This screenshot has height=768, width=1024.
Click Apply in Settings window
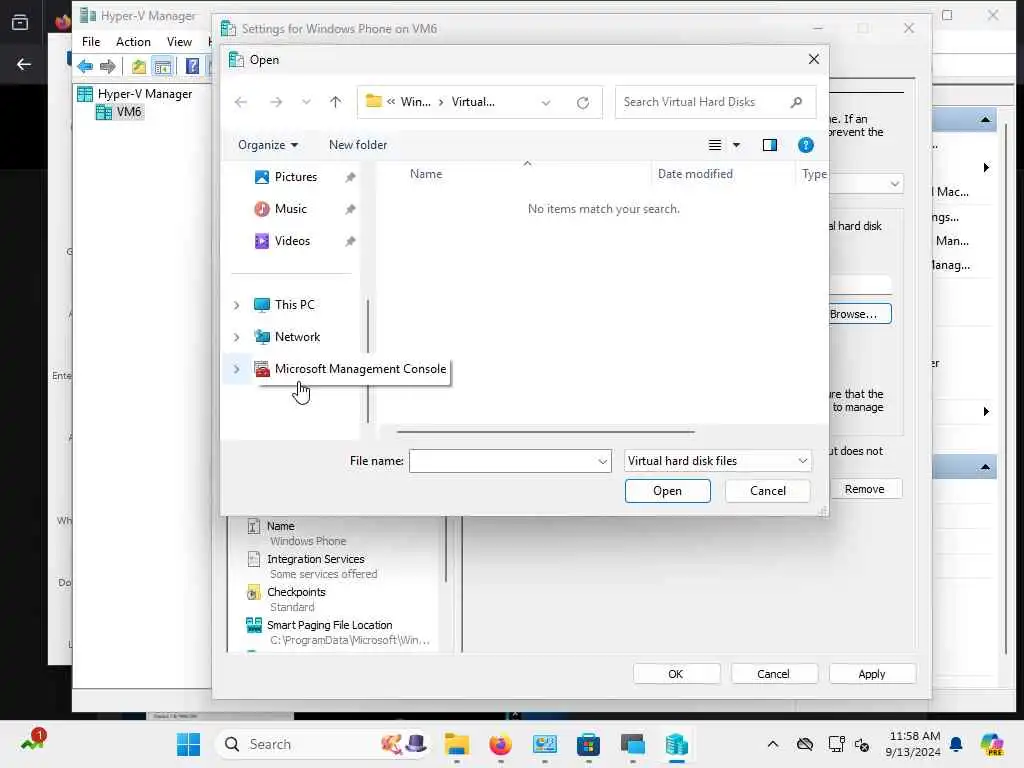[872, 674]
